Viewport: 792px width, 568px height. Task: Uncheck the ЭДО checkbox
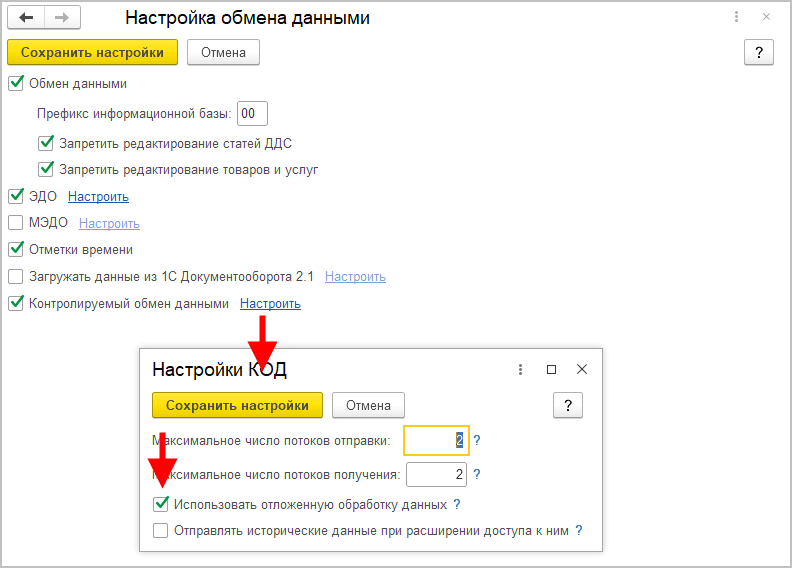[16, 196]
